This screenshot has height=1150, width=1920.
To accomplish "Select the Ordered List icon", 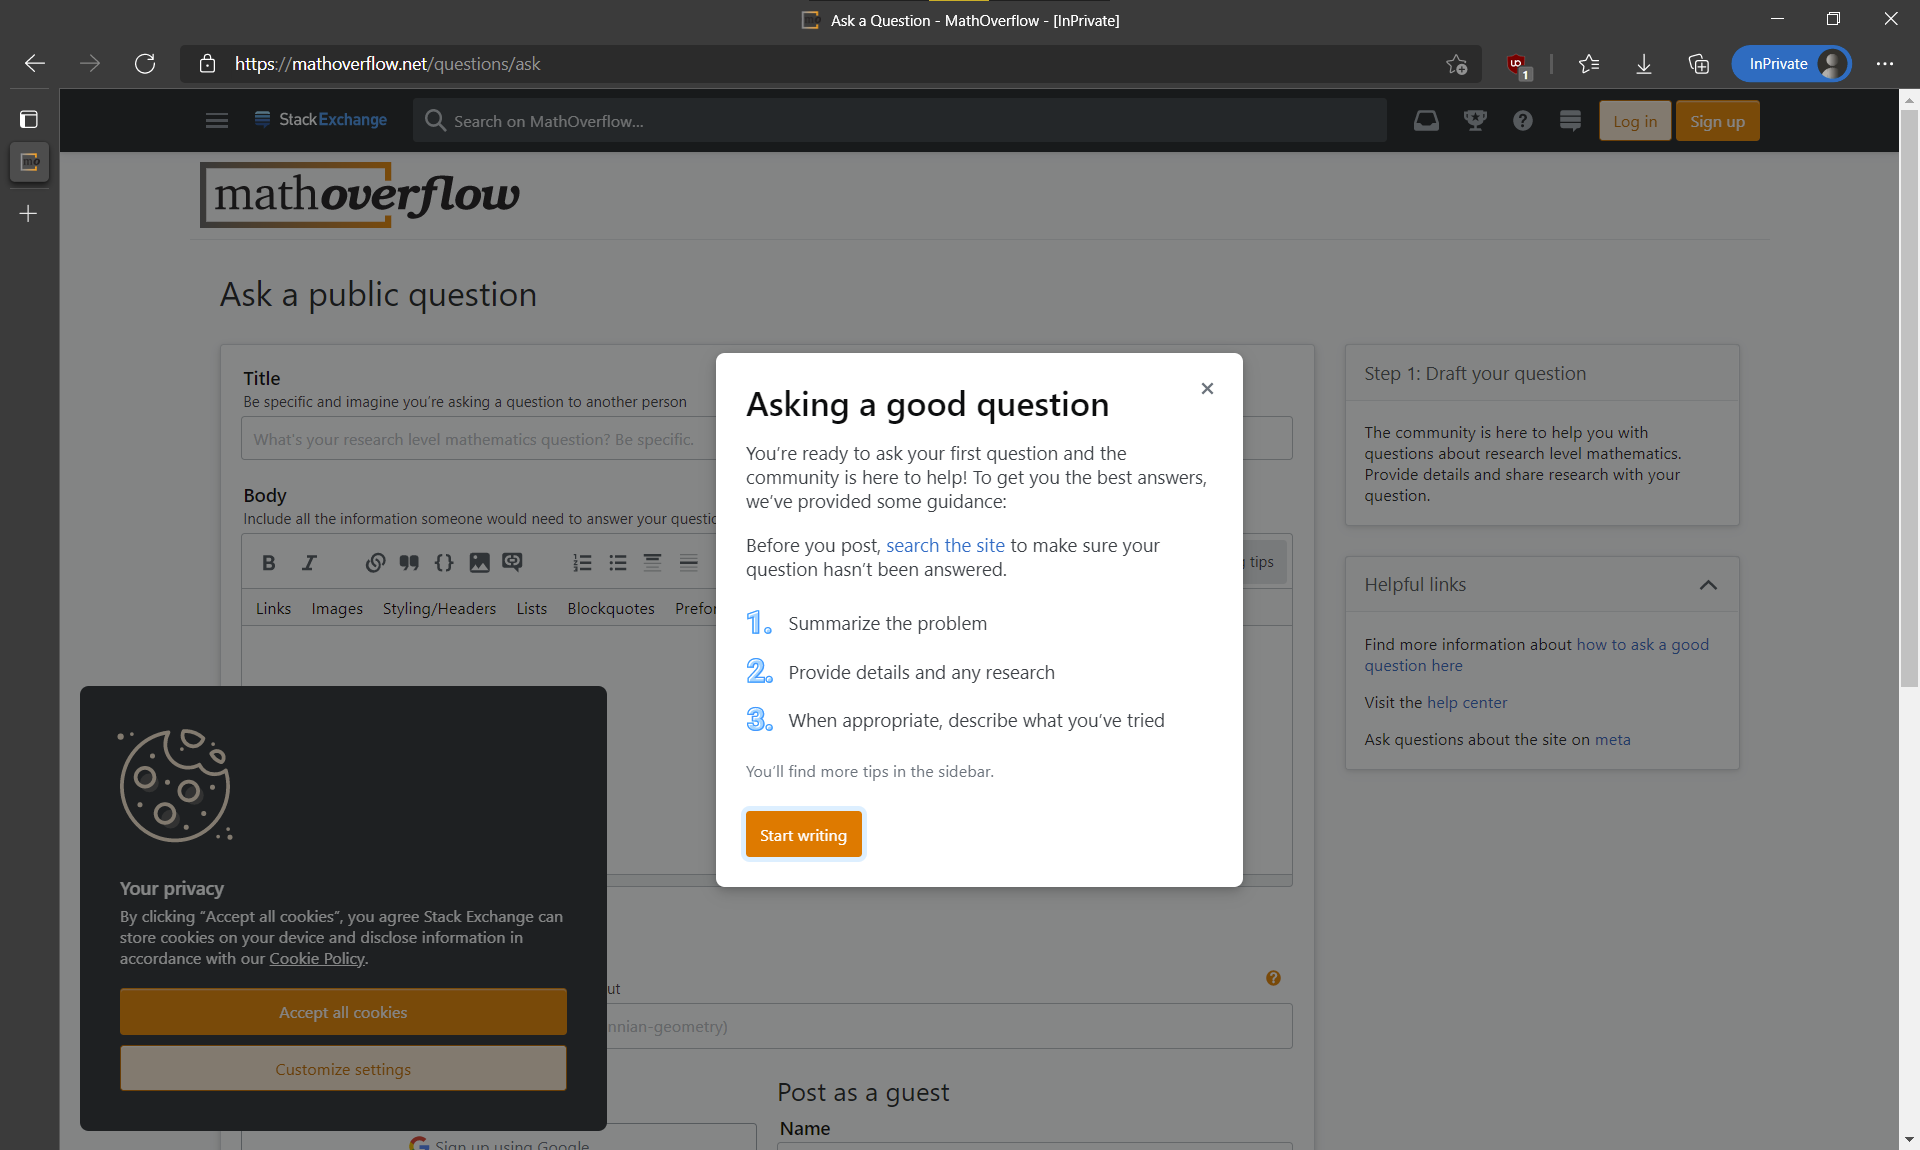I will point(582,561).
